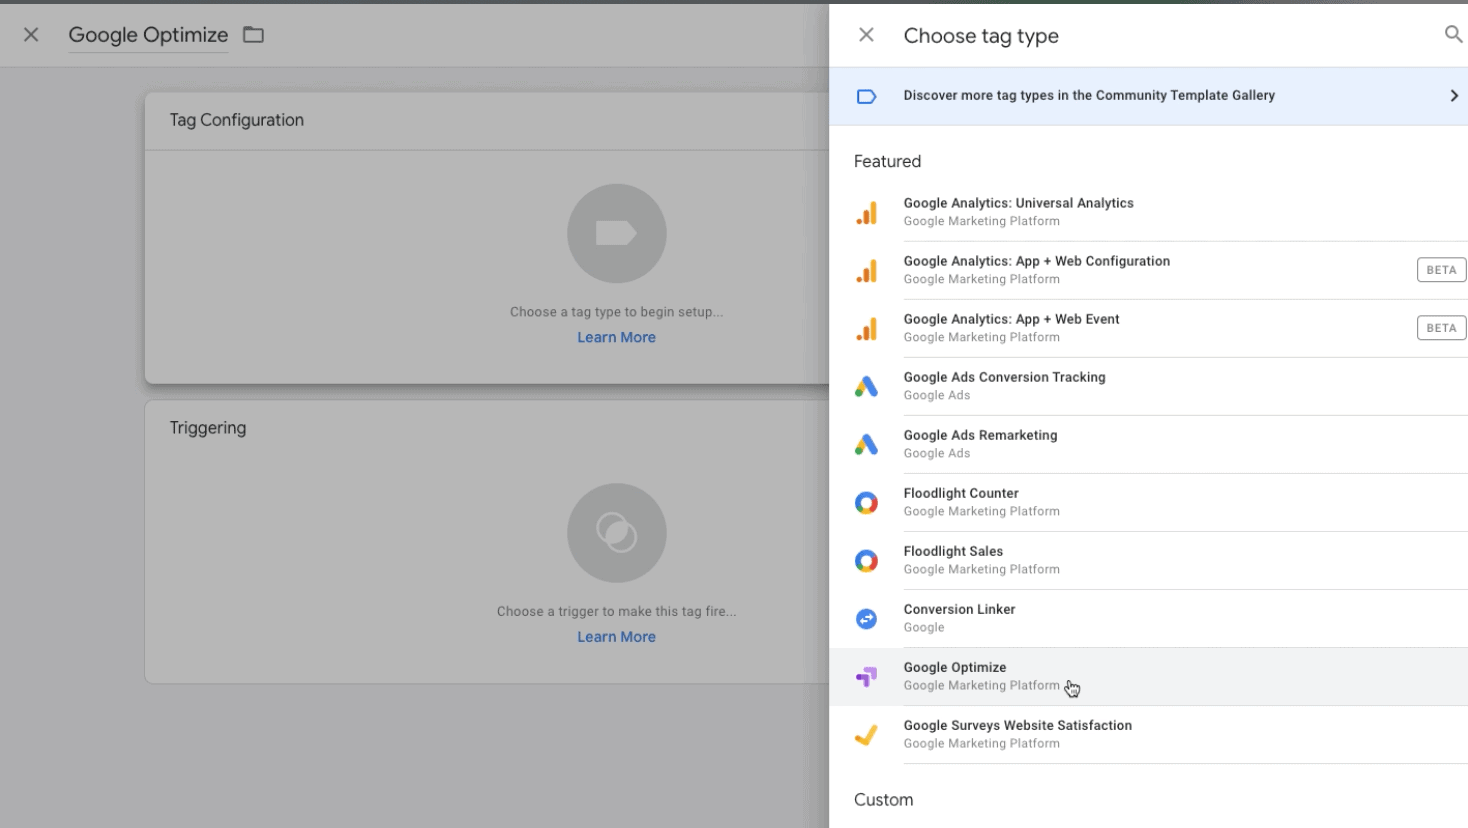
Task: Open Learn More under trigger setup
Action: tap(616, 637)
